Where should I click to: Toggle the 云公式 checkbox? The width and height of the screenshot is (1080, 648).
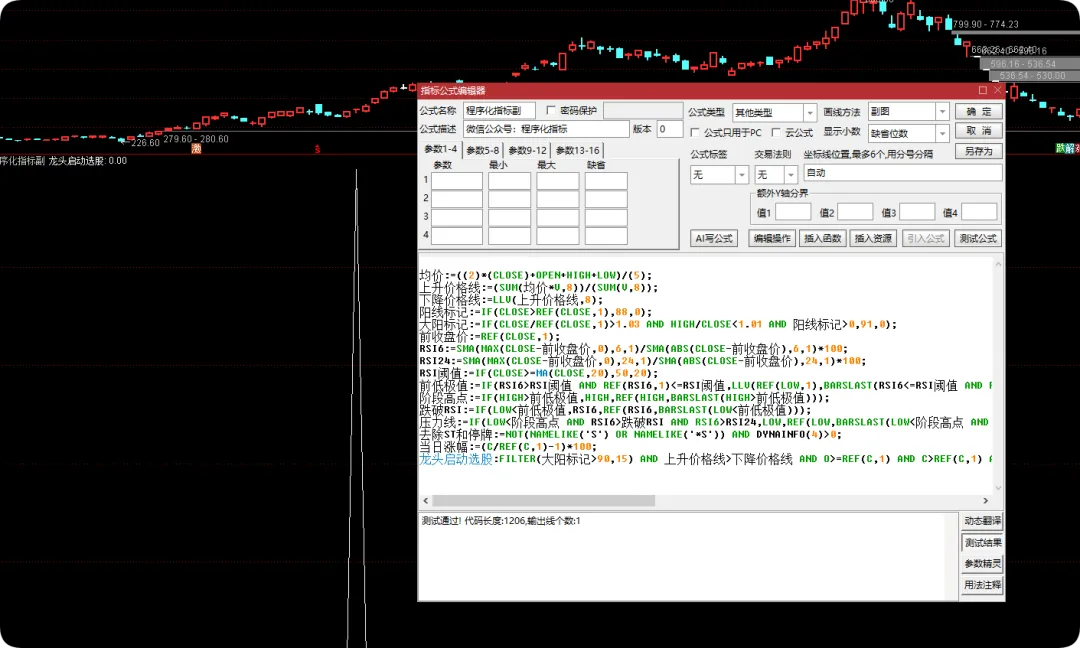click(776, 132)
